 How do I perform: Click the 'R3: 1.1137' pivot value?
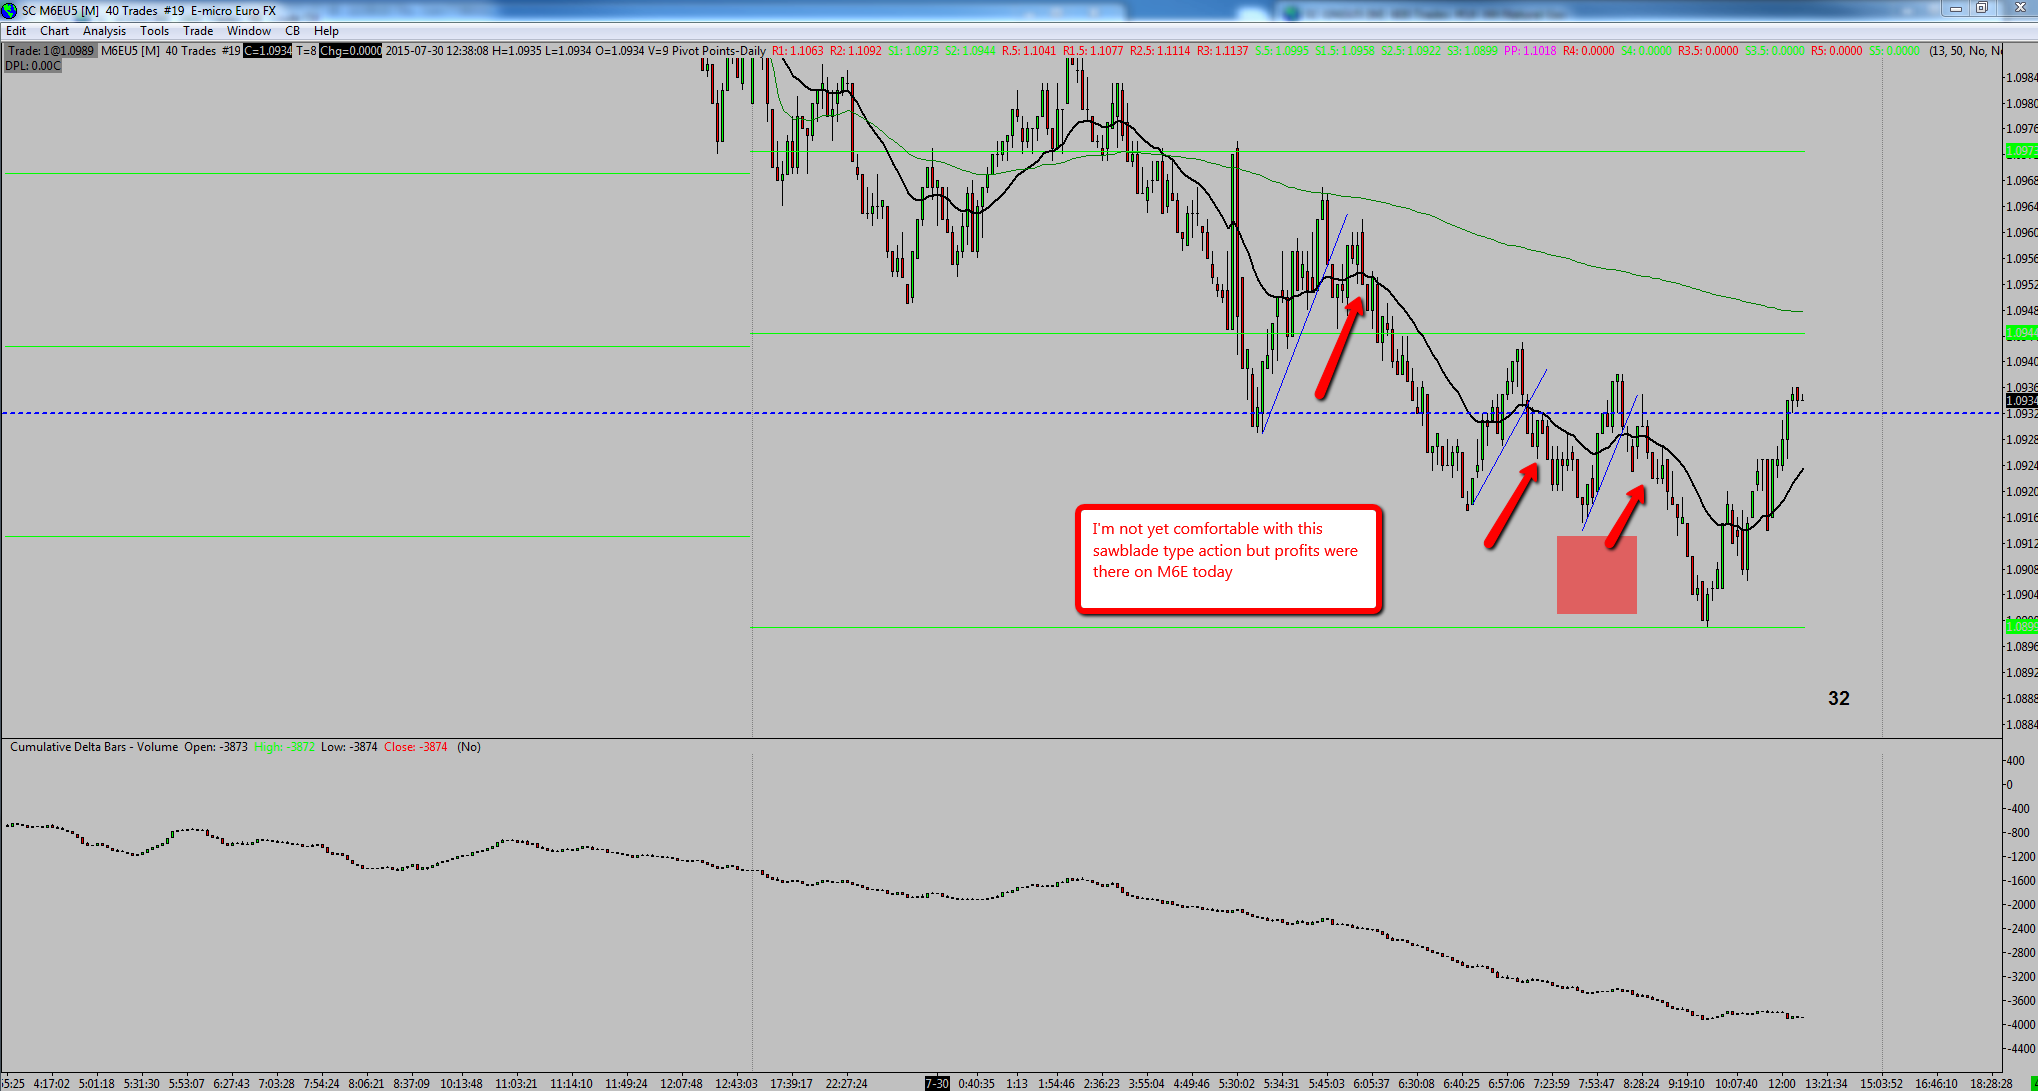point(1222,51)
